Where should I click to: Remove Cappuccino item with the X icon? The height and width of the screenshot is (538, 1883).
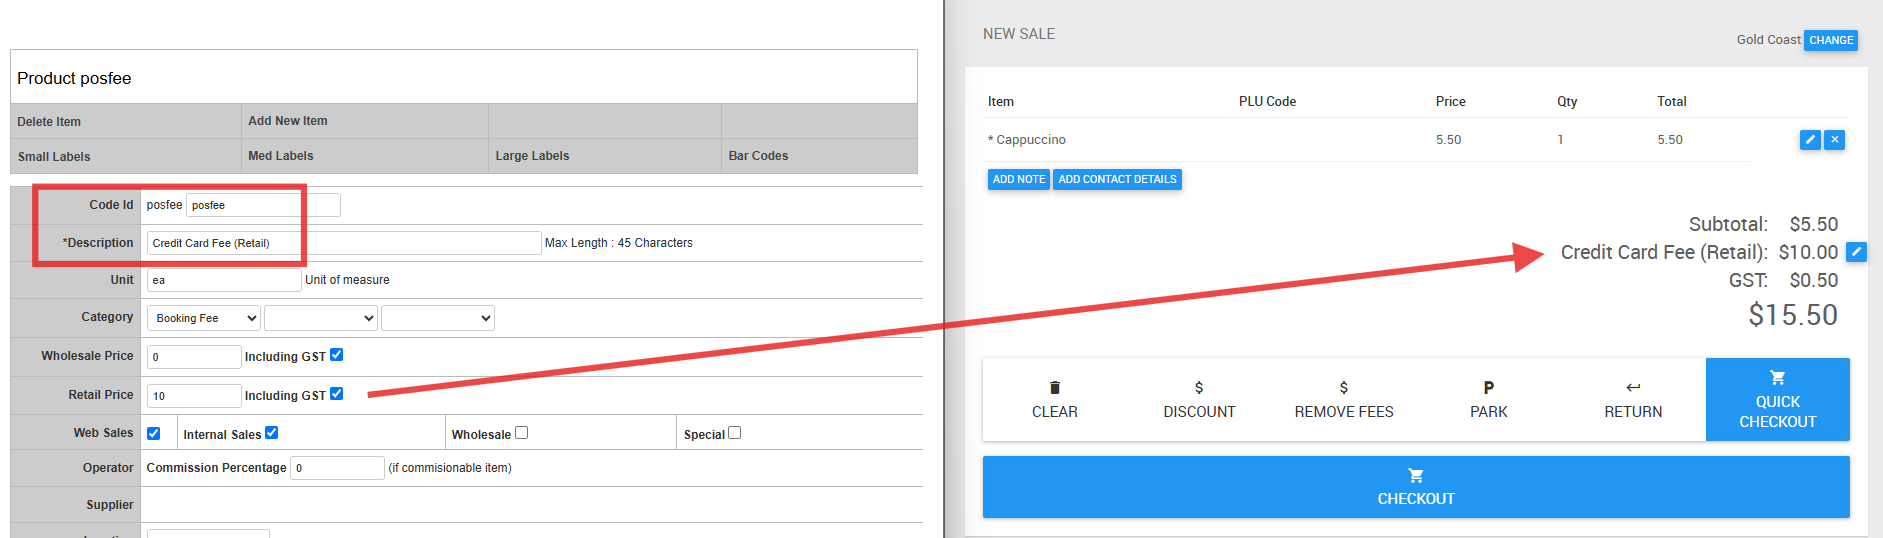pyautogui.click(x=1835, y=140)
